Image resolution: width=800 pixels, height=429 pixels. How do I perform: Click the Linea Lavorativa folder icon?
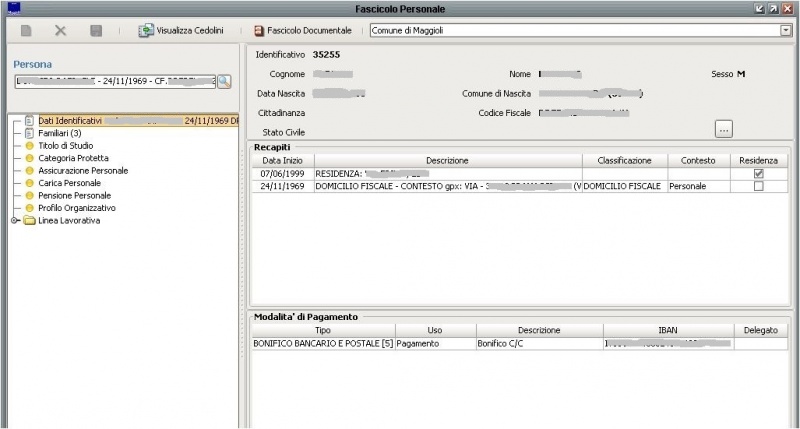pos(29,220)
